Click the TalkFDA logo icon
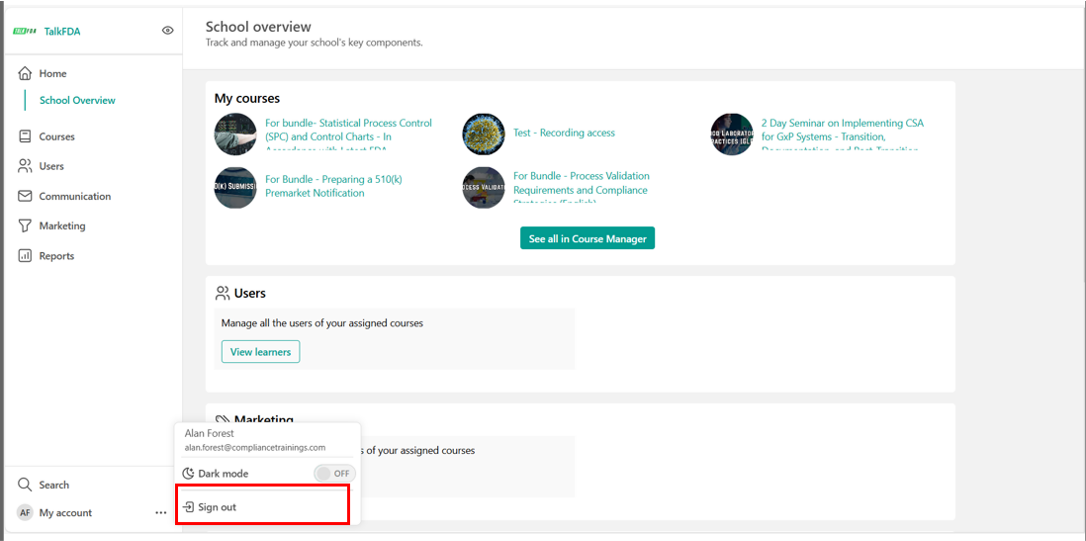This screenshot has height=541, width=1086. click(25, 31)
